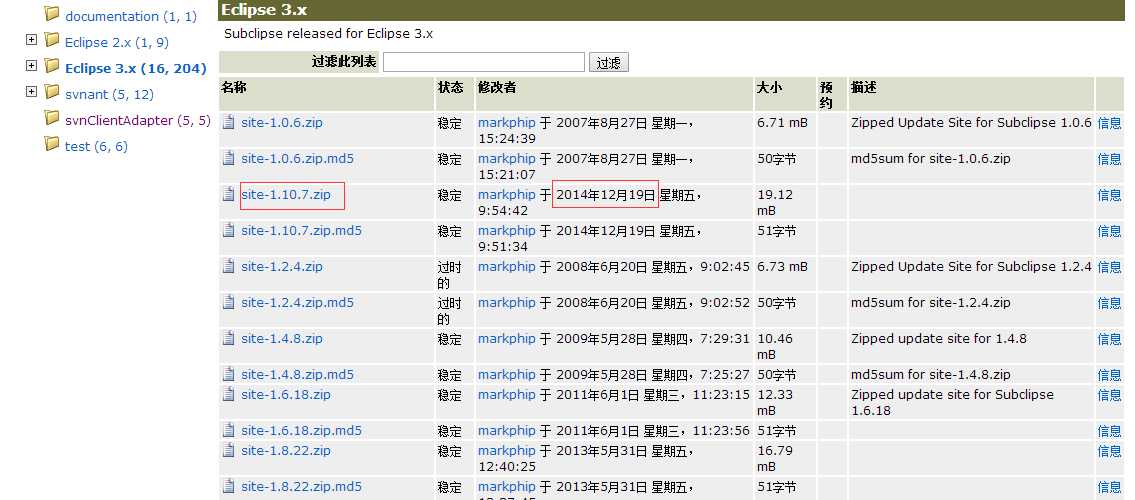
Task: Open 信息 link for site-1.2.4.zip
Action: coord(1109,268)
